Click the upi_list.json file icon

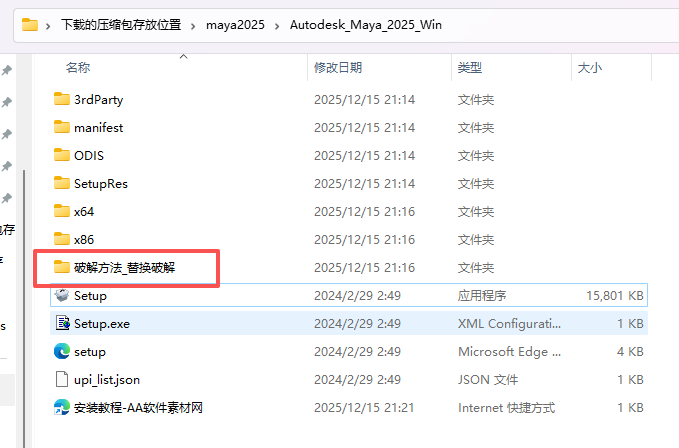[61, 380]
